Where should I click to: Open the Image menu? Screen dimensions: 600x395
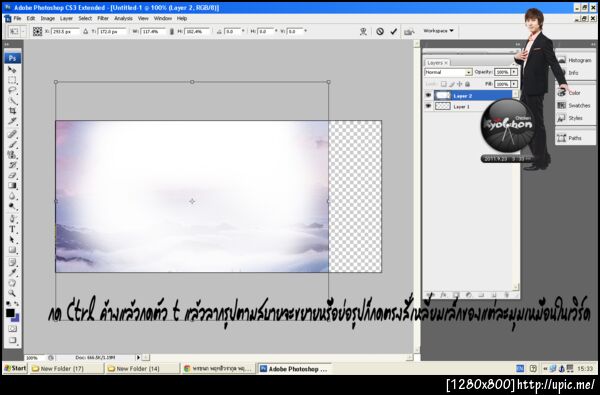tap(47, 18)
